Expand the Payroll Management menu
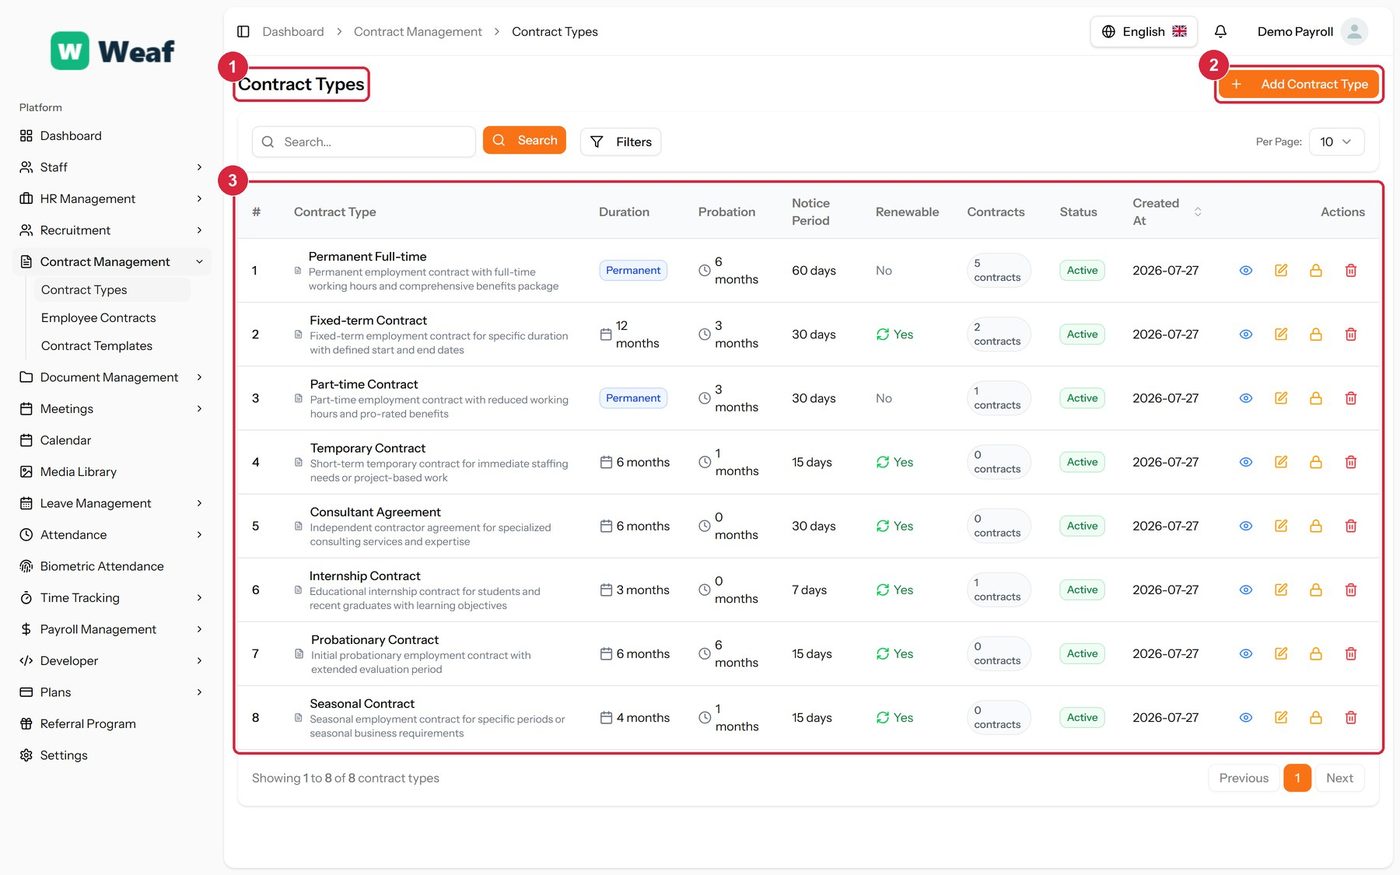The image size is (1400, 875). click(x=112, y=630)
